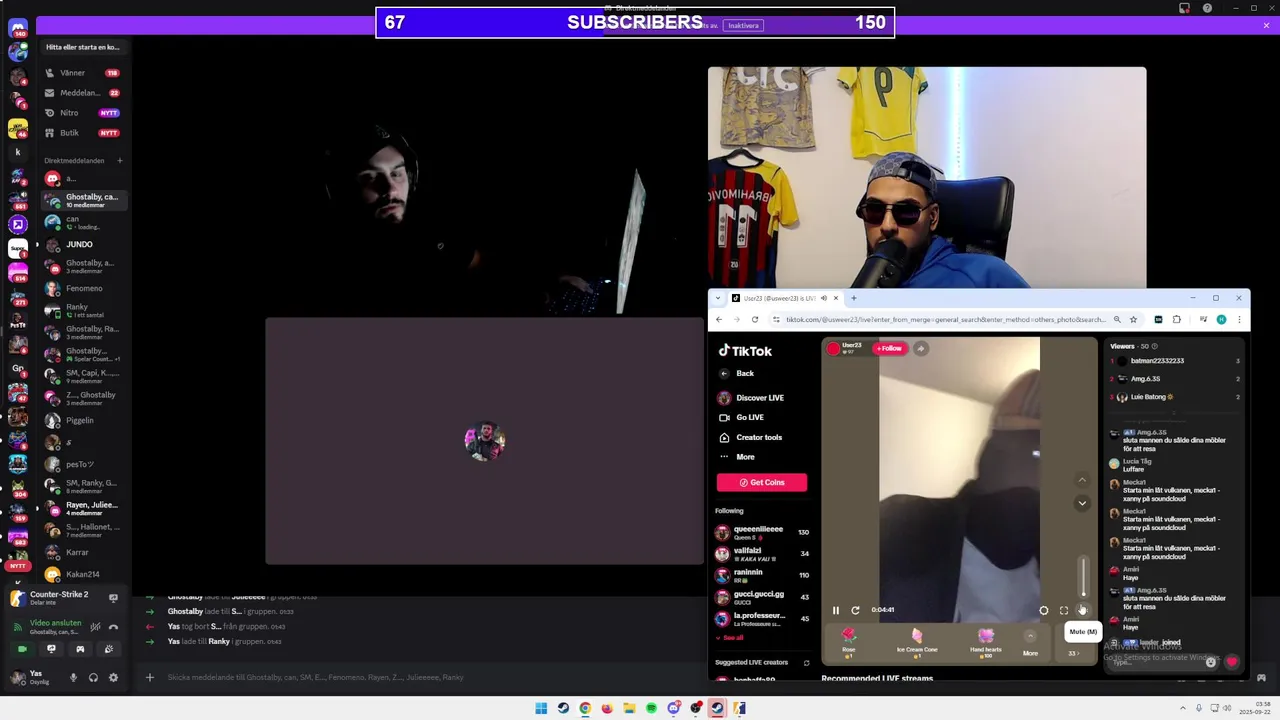Viewport: 1280px width, 720px height.
Task: Open Butik shop in Discord
Action: point(82,133)
